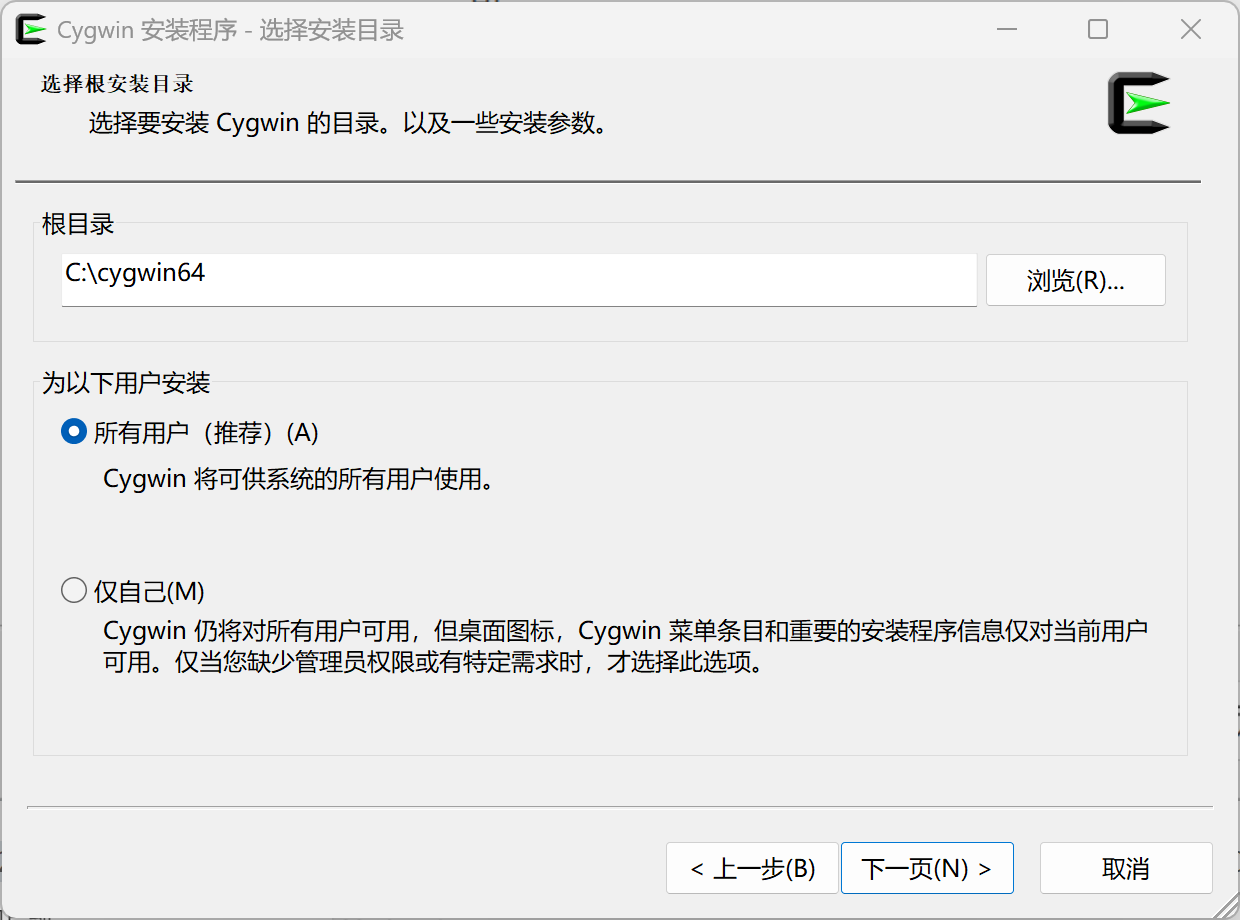Maximize the Cygwin setup window
The height and width of the screenshot is (920, 1240).
point(1098,30)
